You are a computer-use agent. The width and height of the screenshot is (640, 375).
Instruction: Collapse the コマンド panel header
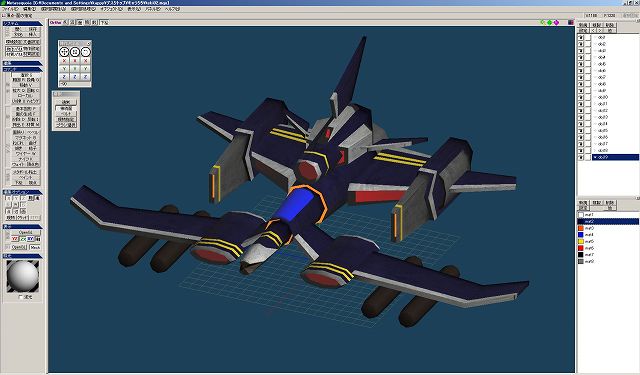point(22,69)
